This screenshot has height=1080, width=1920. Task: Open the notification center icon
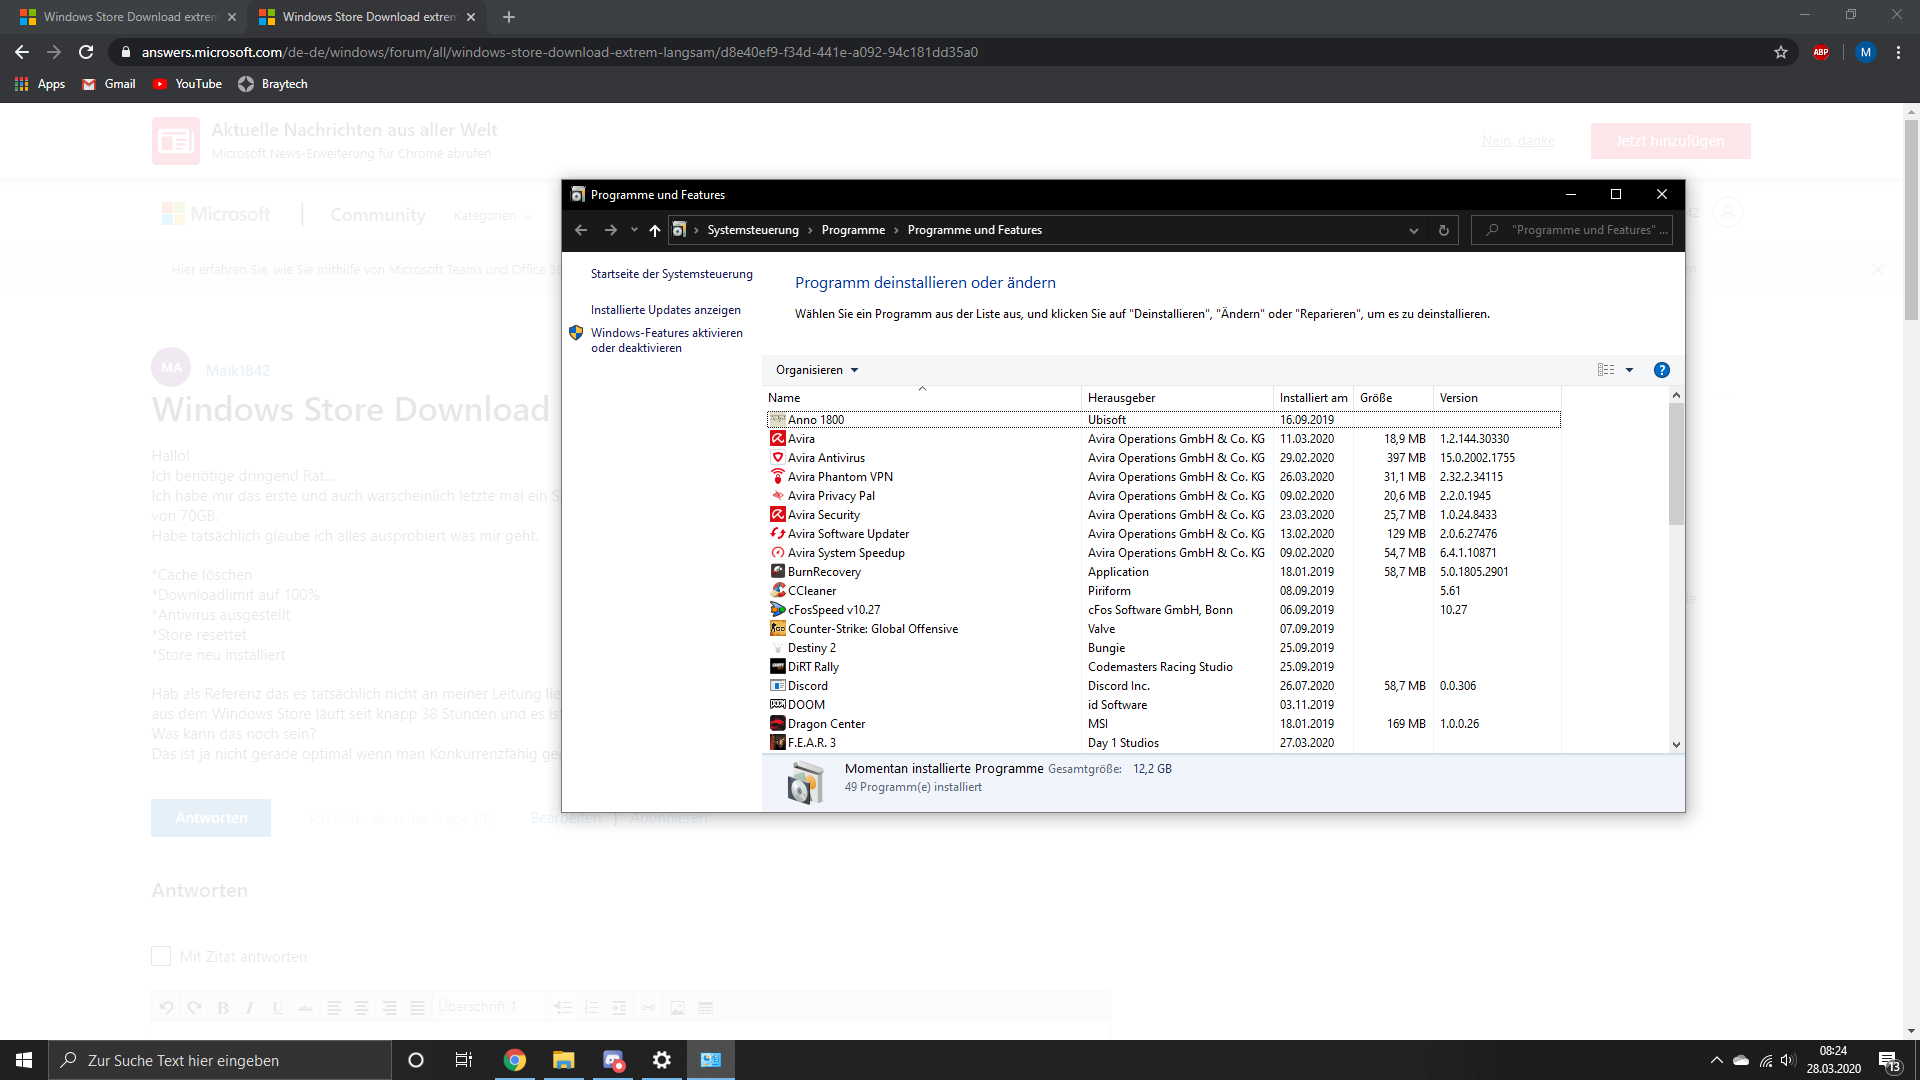coord(1888,1060)
